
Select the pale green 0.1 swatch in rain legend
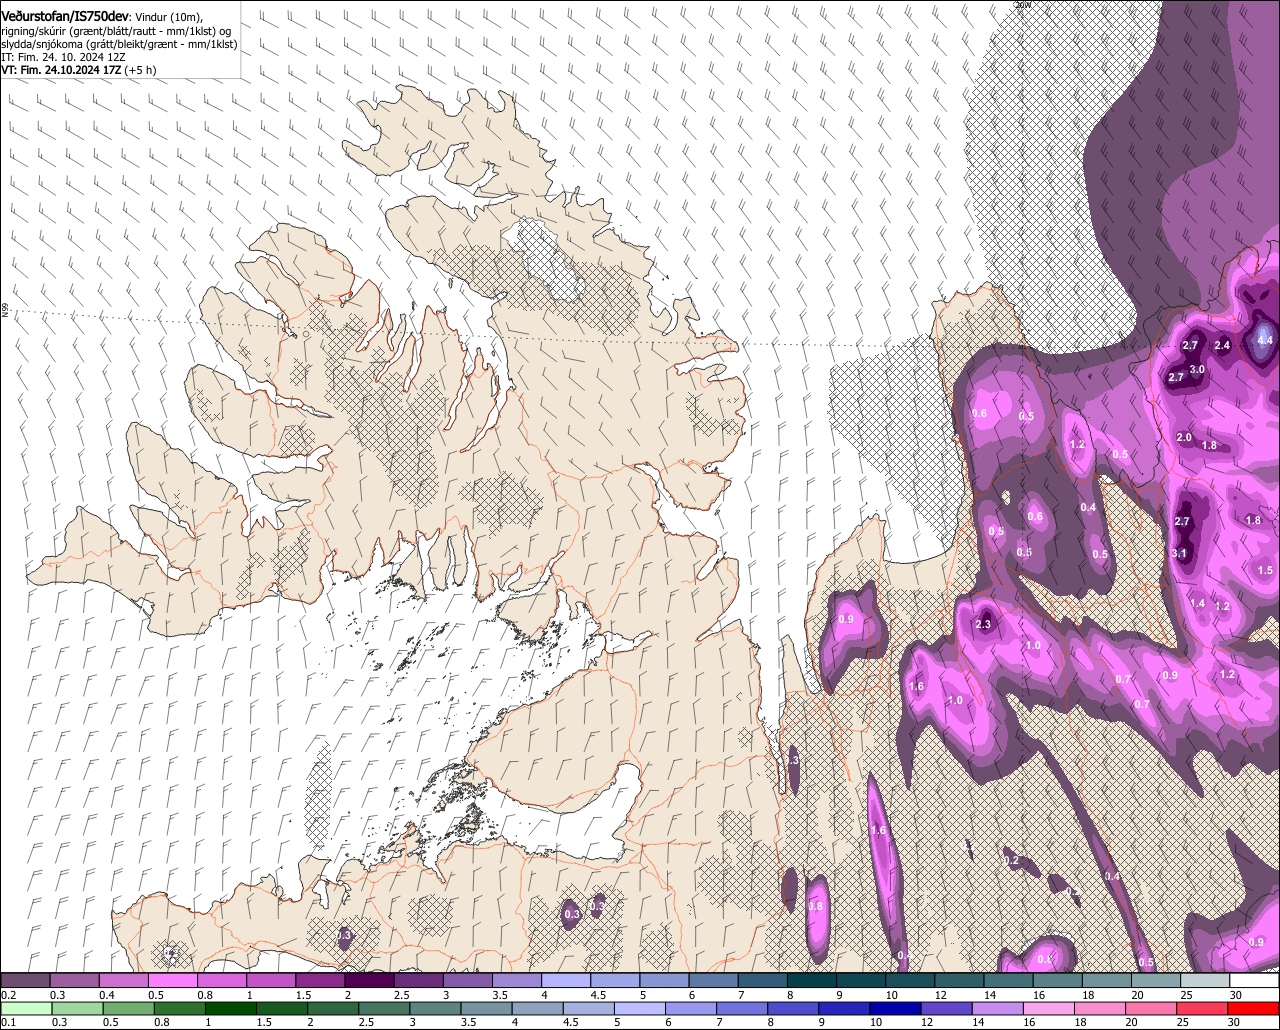tap(25, 1008)
